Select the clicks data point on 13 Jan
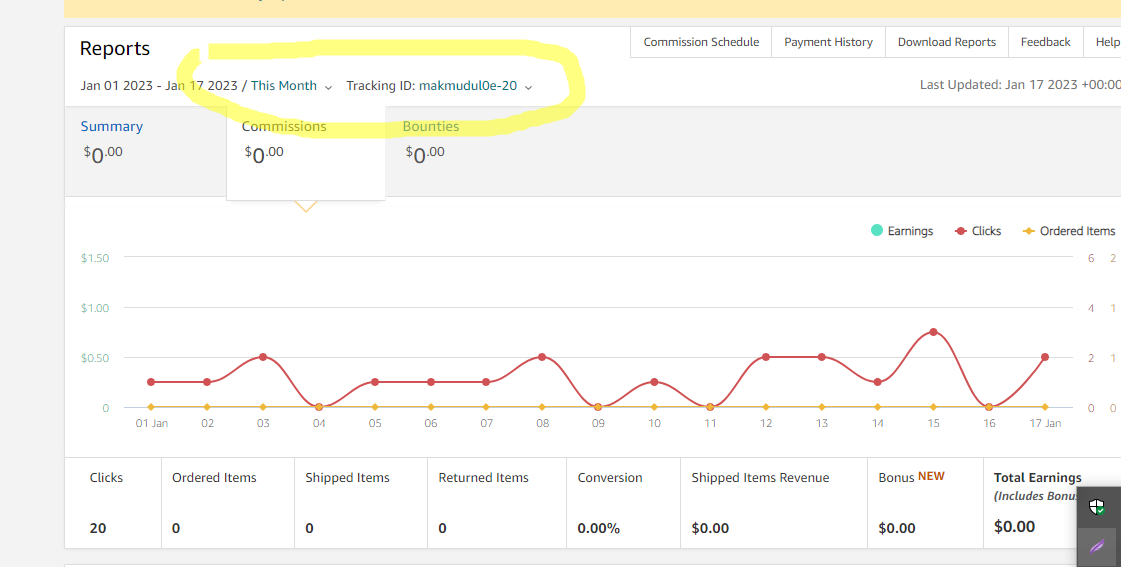This screenshot has height=567, width=1121. pos(821,357)
